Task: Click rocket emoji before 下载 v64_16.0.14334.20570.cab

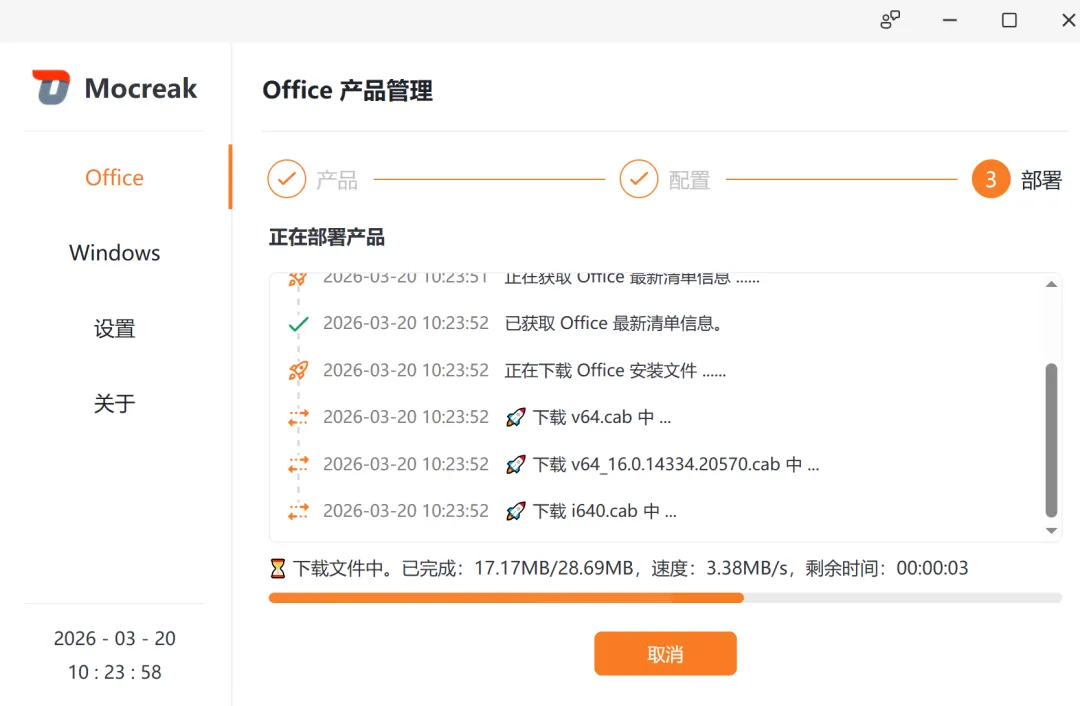Action: pos(516,464)
